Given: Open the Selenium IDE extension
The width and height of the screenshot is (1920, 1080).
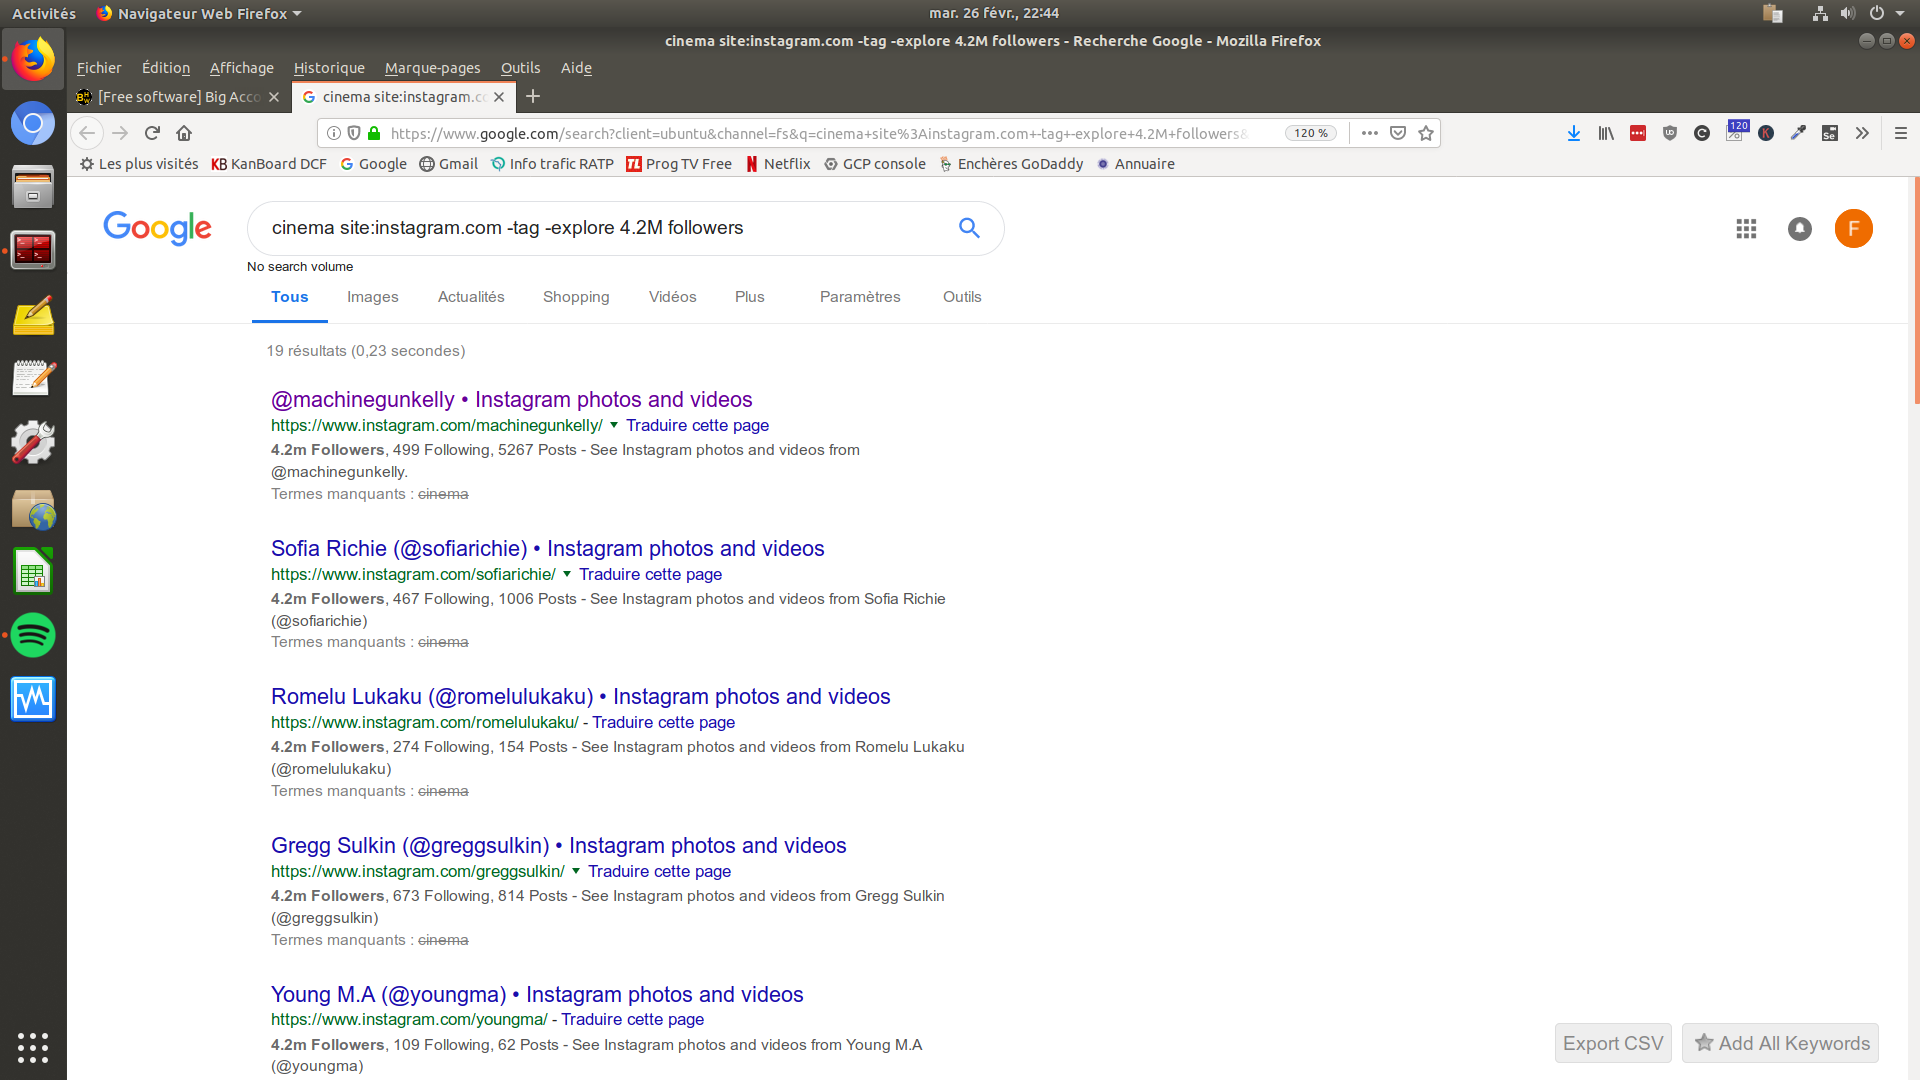Looking at the screenshot, I should [1830, 133].
